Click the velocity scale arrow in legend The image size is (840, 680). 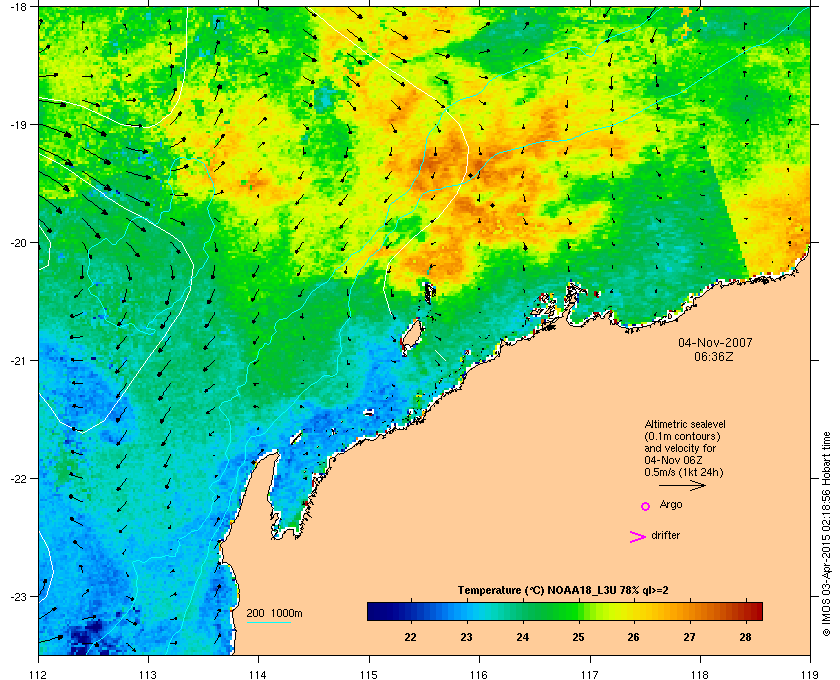click(x=682, y=485)
